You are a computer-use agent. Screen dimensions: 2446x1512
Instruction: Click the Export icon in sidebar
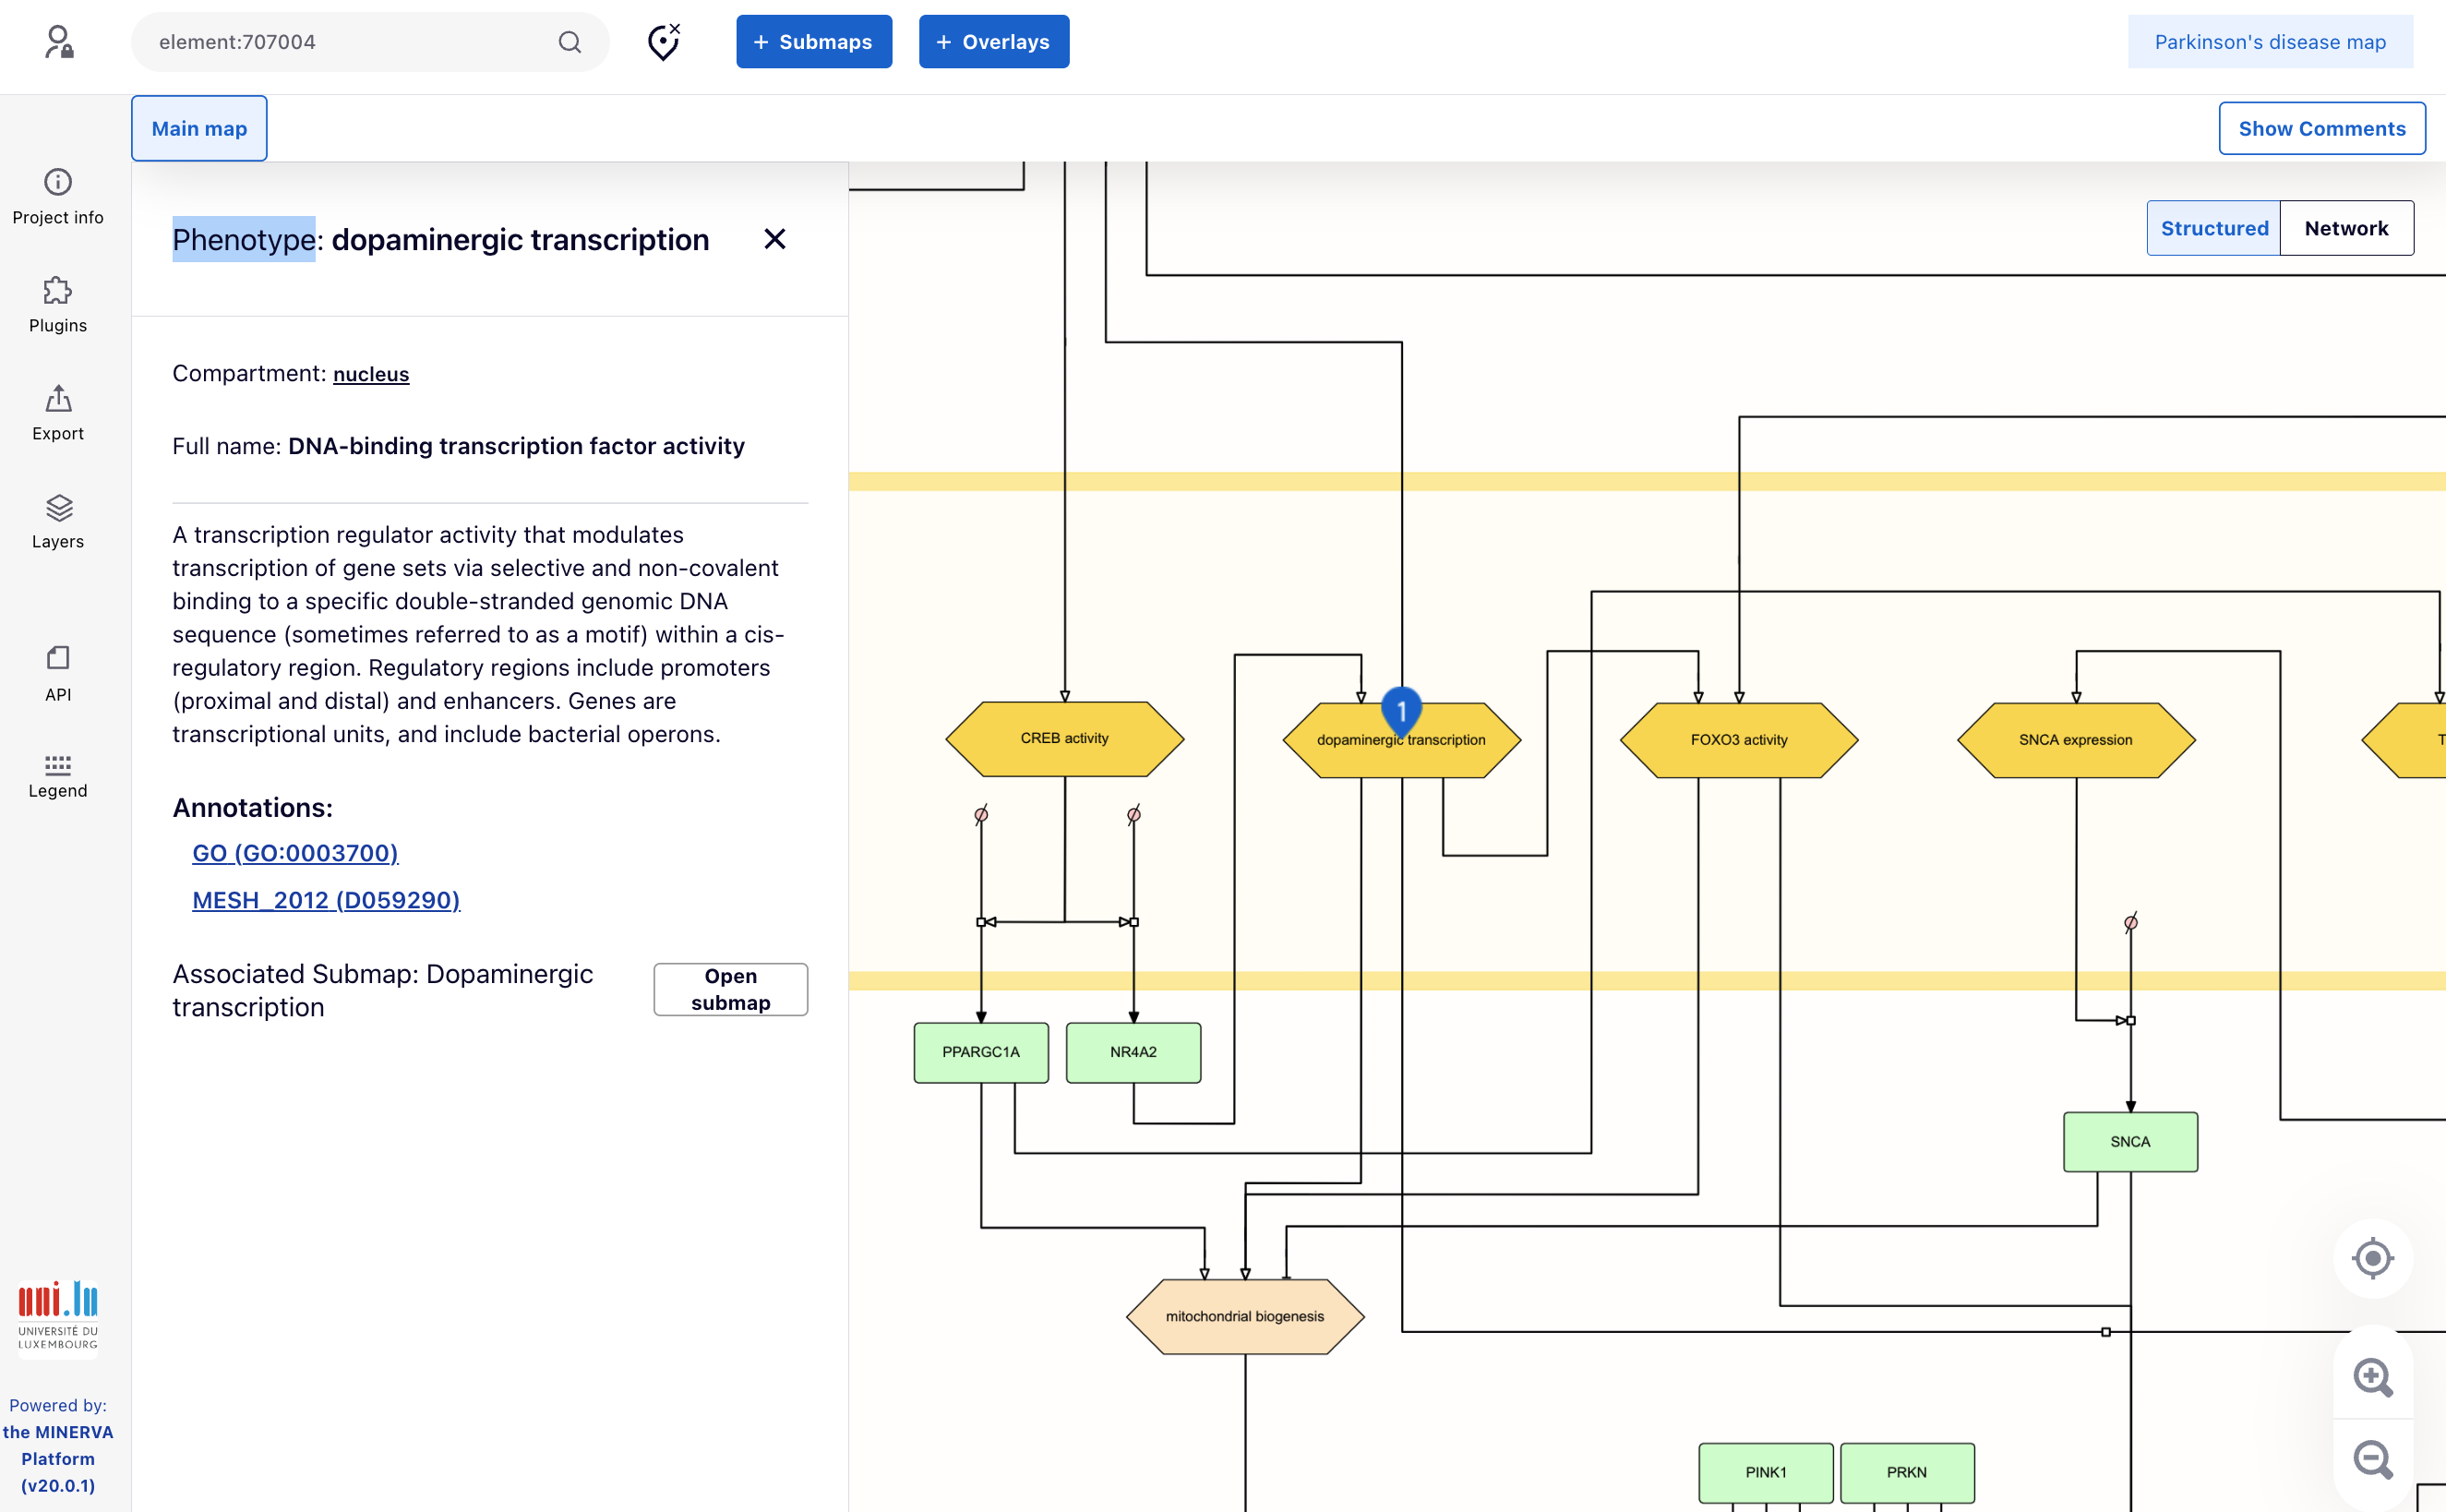coord(58,412)
